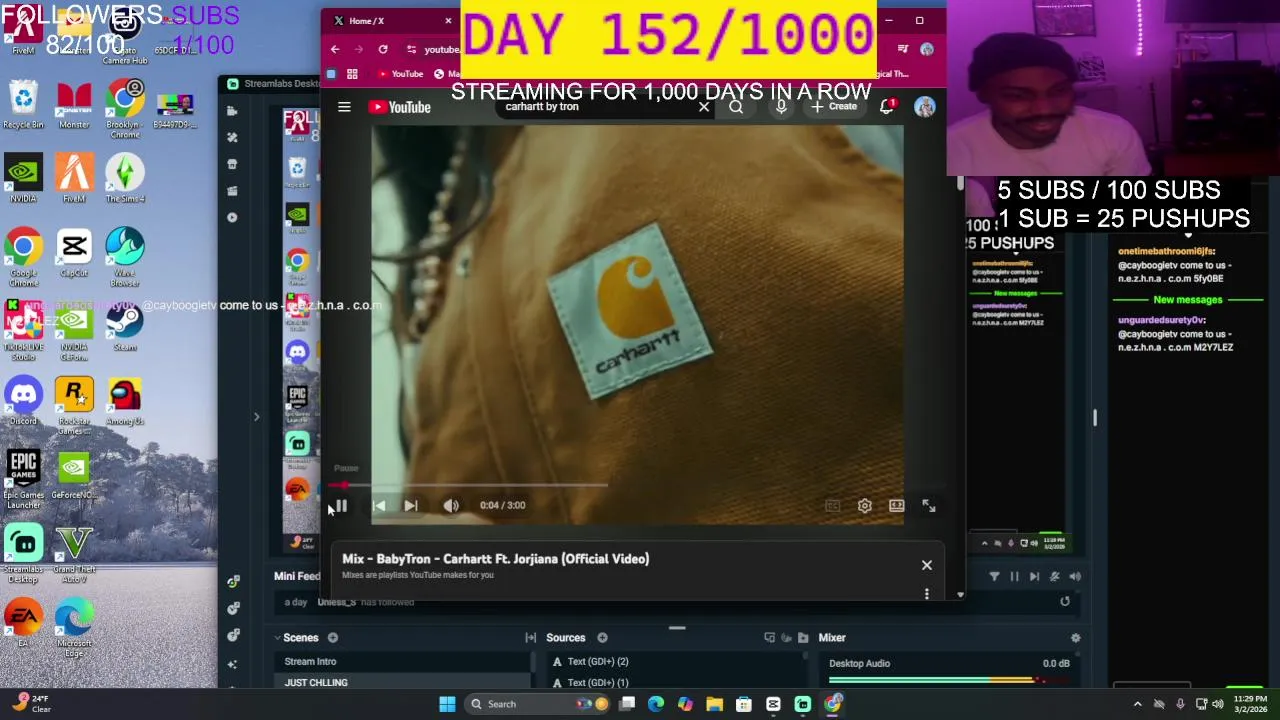Skip to the next video
Image resolution: width=1280 pixels, height=720 pixels.
411,506
